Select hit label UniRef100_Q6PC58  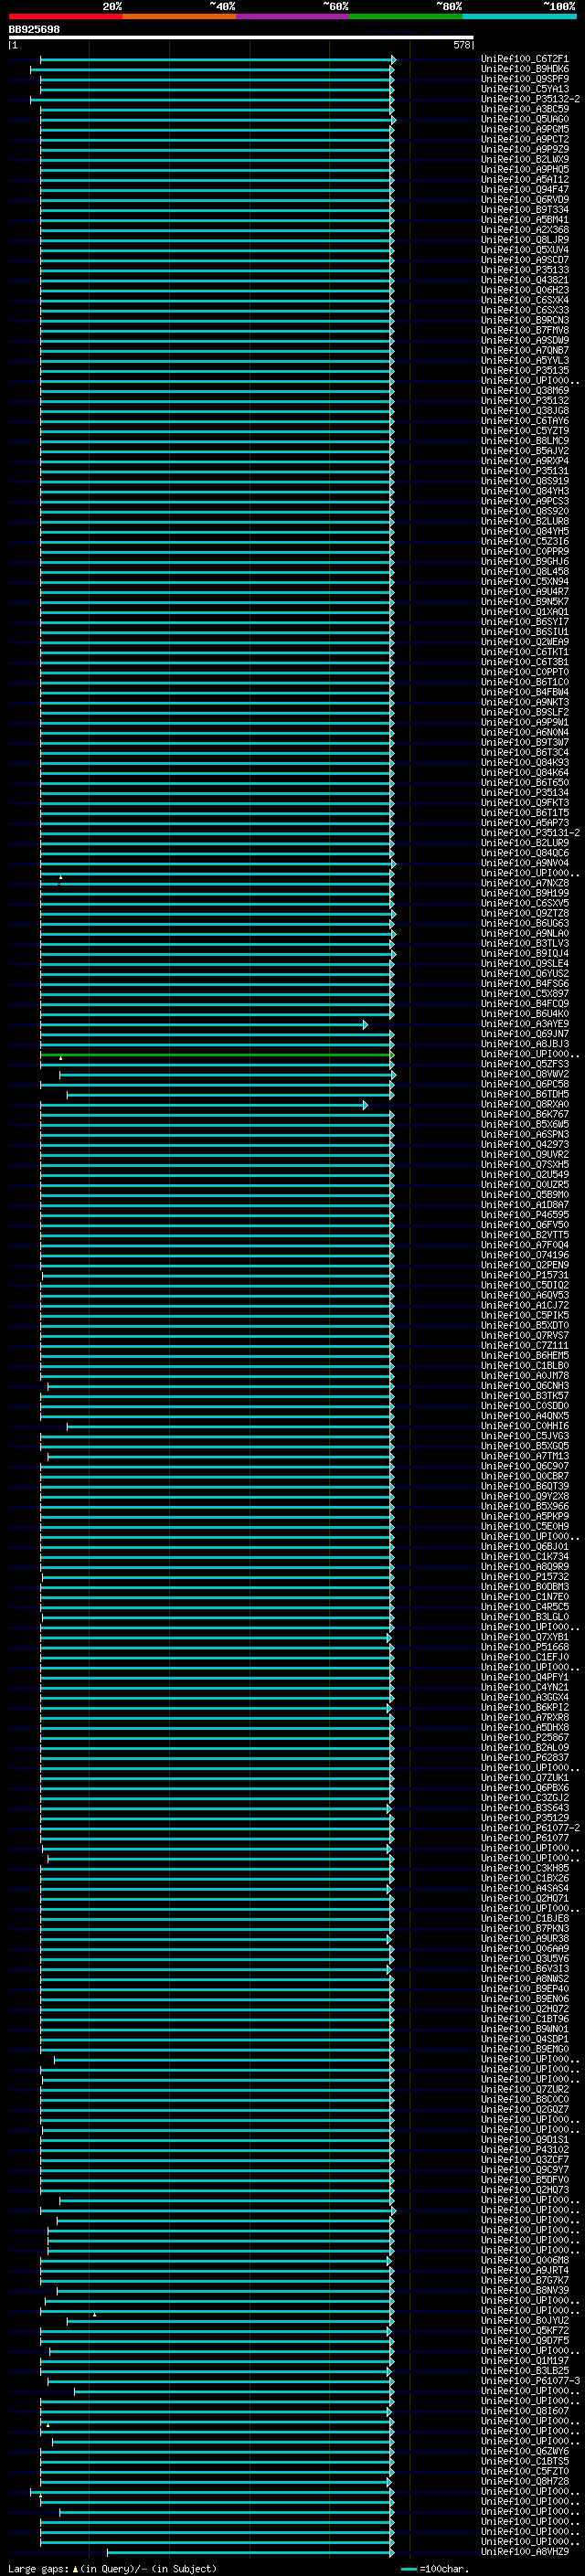525,1084
